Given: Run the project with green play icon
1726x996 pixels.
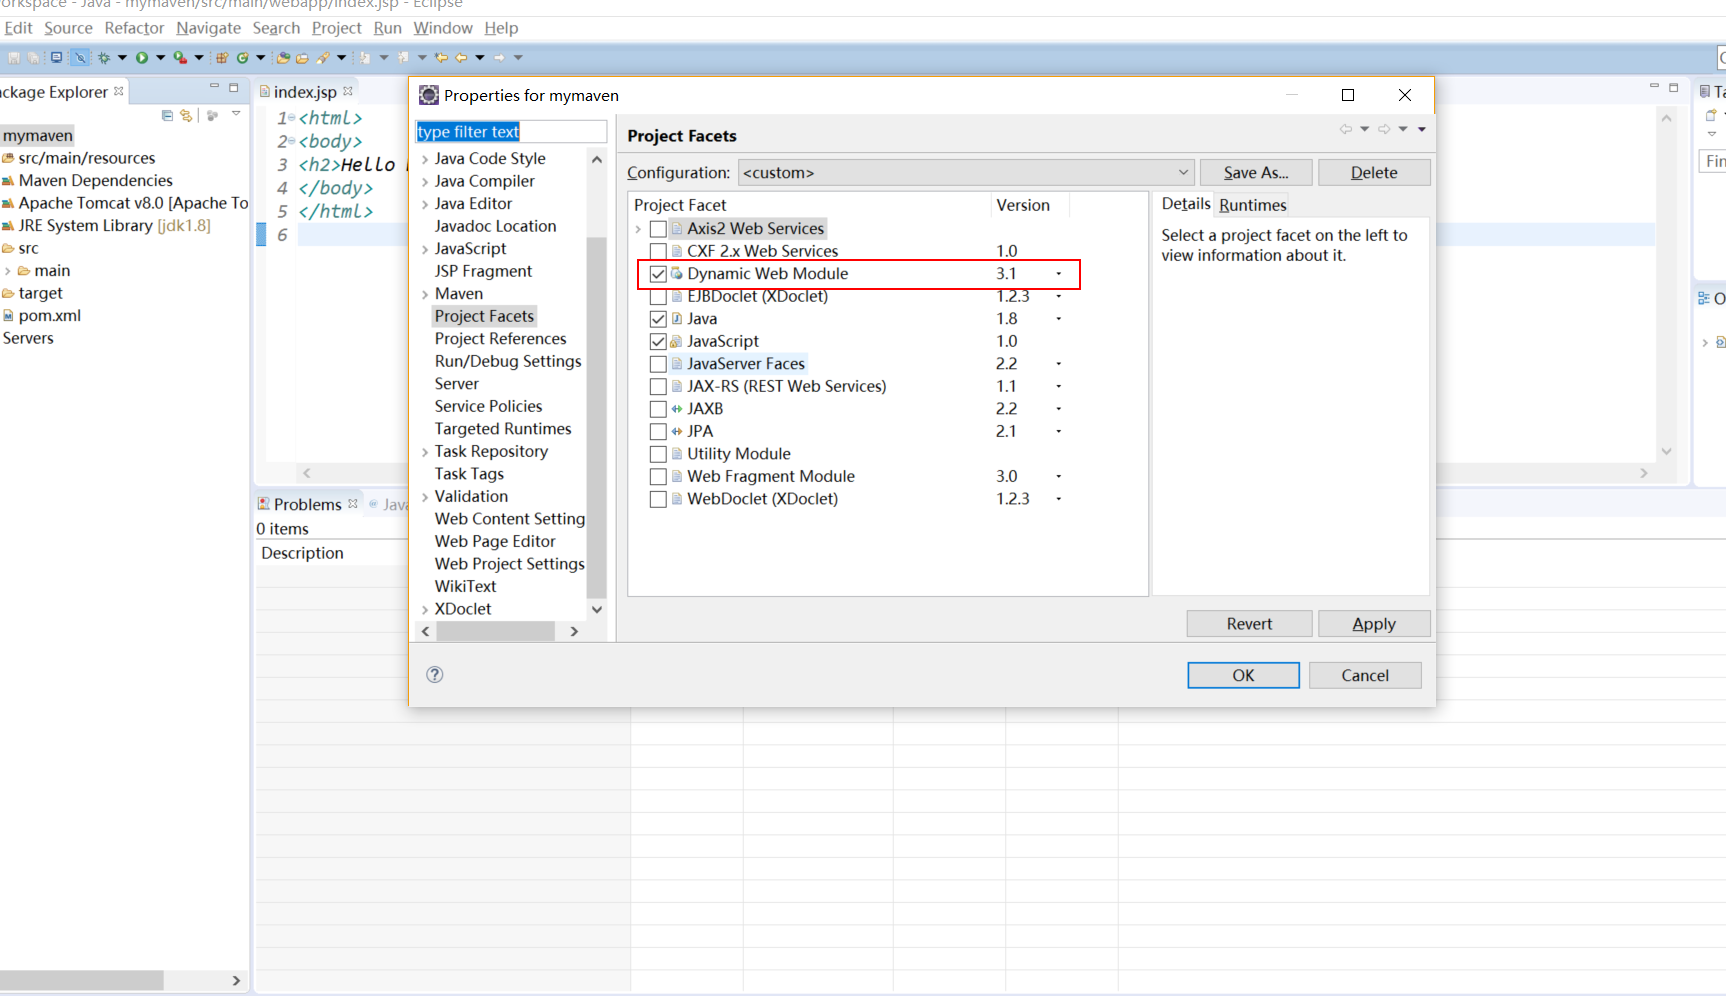Looking at the screenshot, I should [x=142, y=57].
